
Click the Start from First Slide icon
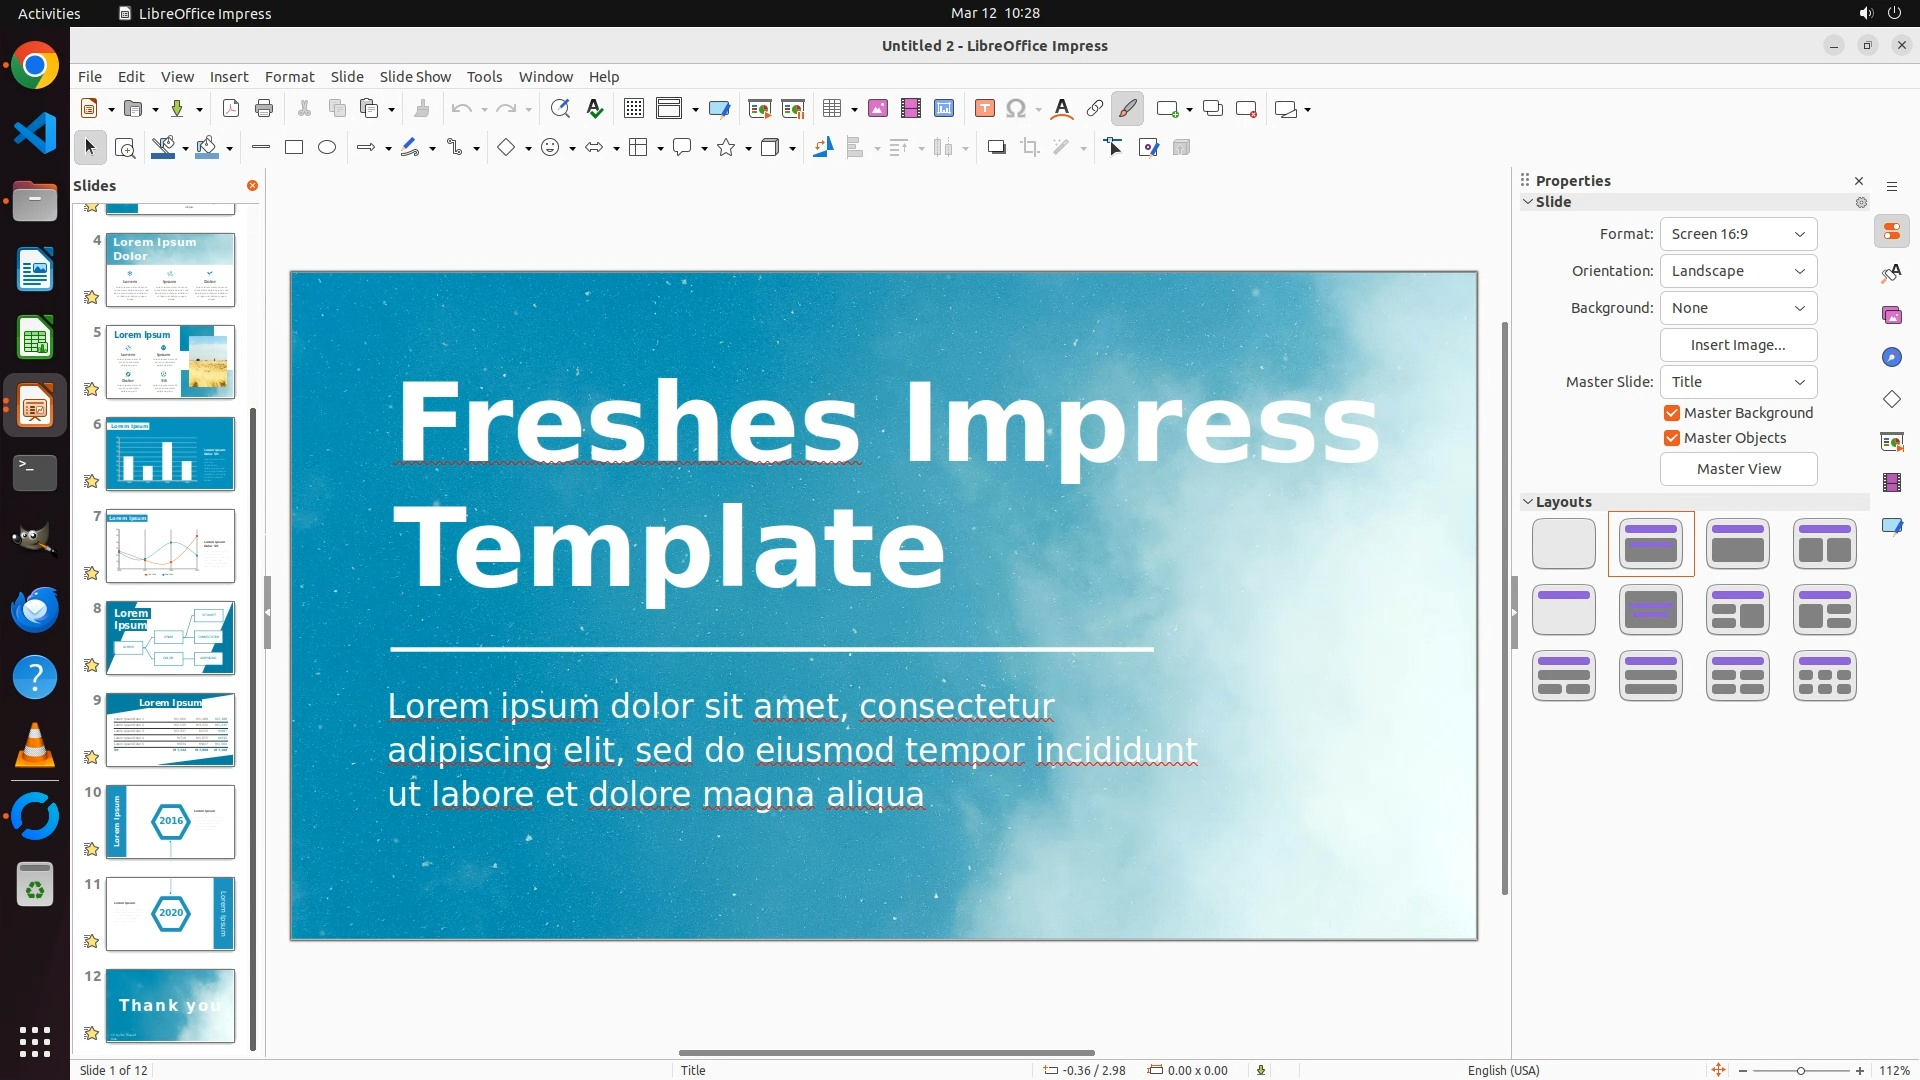759,109
